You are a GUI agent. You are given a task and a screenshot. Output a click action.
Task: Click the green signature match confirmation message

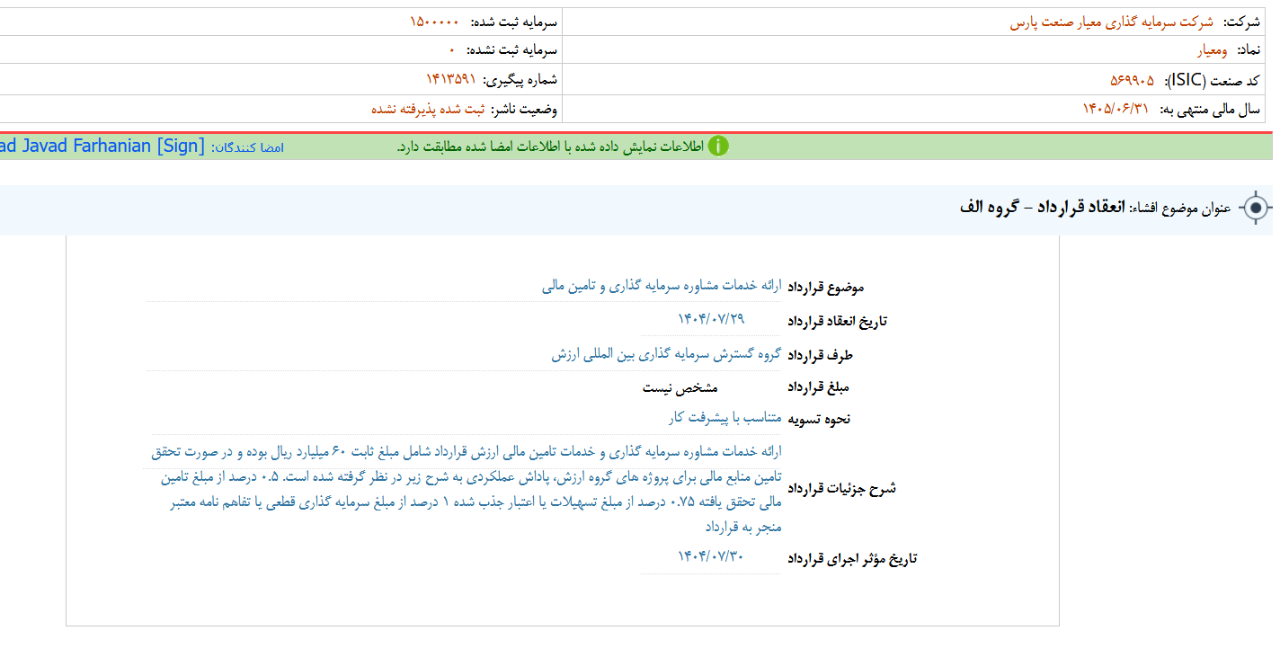tap(549, 147)
